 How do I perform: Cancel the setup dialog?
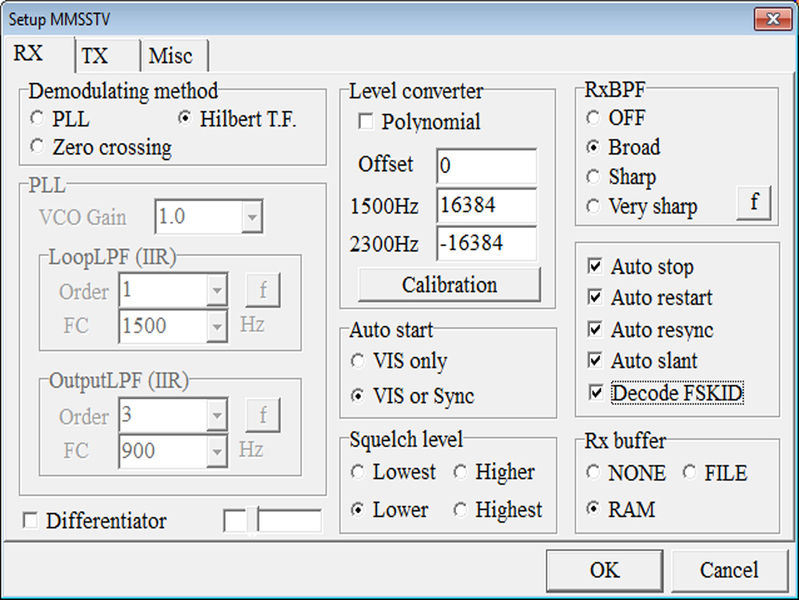click(729, 570)
